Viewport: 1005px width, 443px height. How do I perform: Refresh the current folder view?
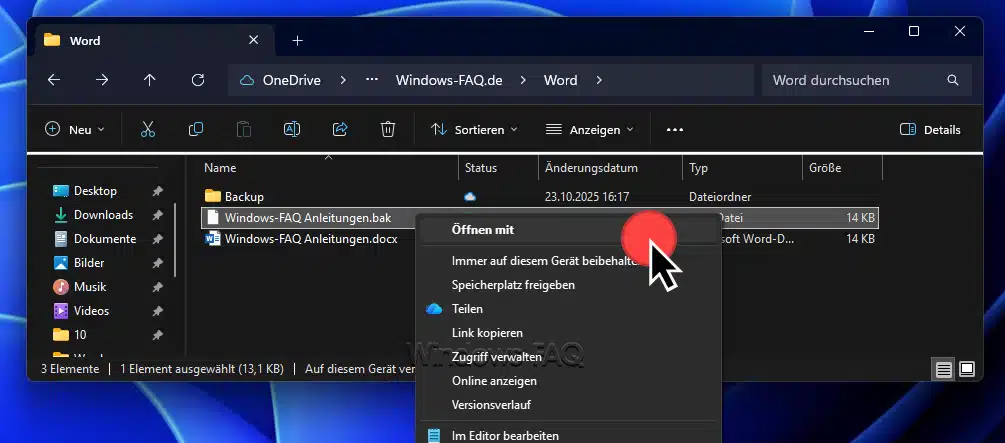pyautogui.click(x=198, y=80)
